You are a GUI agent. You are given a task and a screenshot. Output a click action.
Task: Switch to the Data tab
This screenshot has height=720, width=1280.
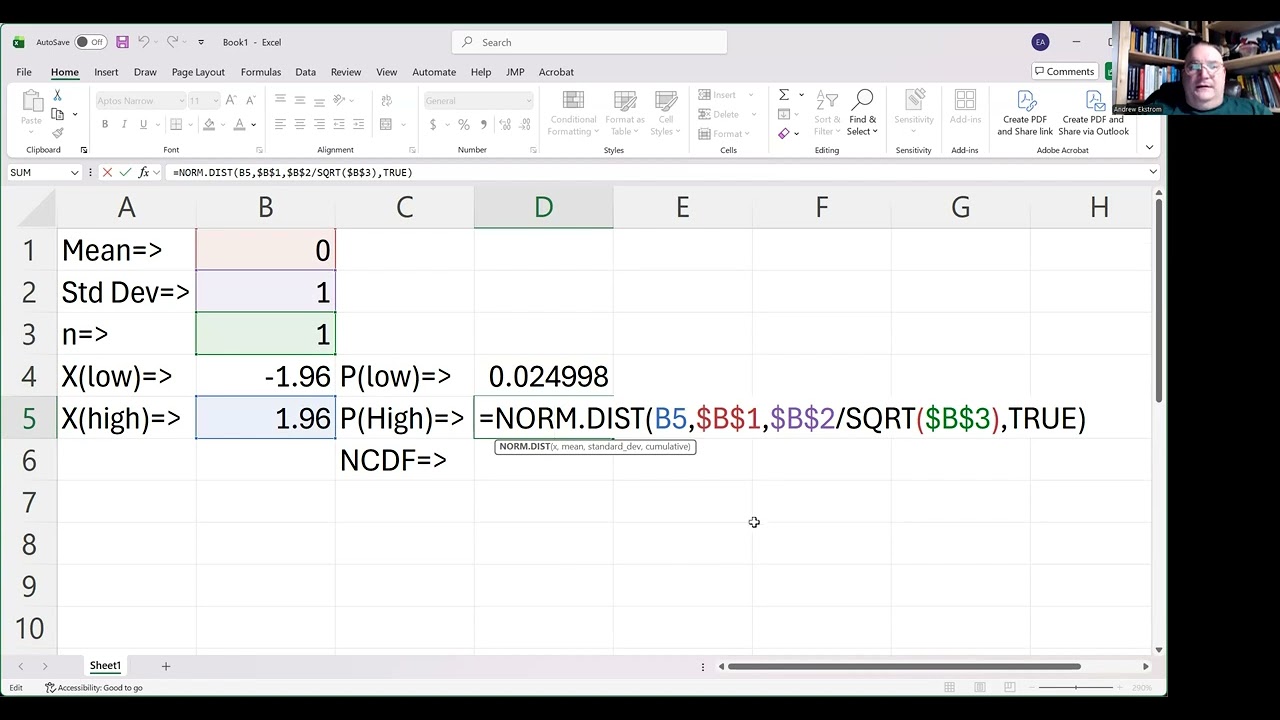[305, 72]
